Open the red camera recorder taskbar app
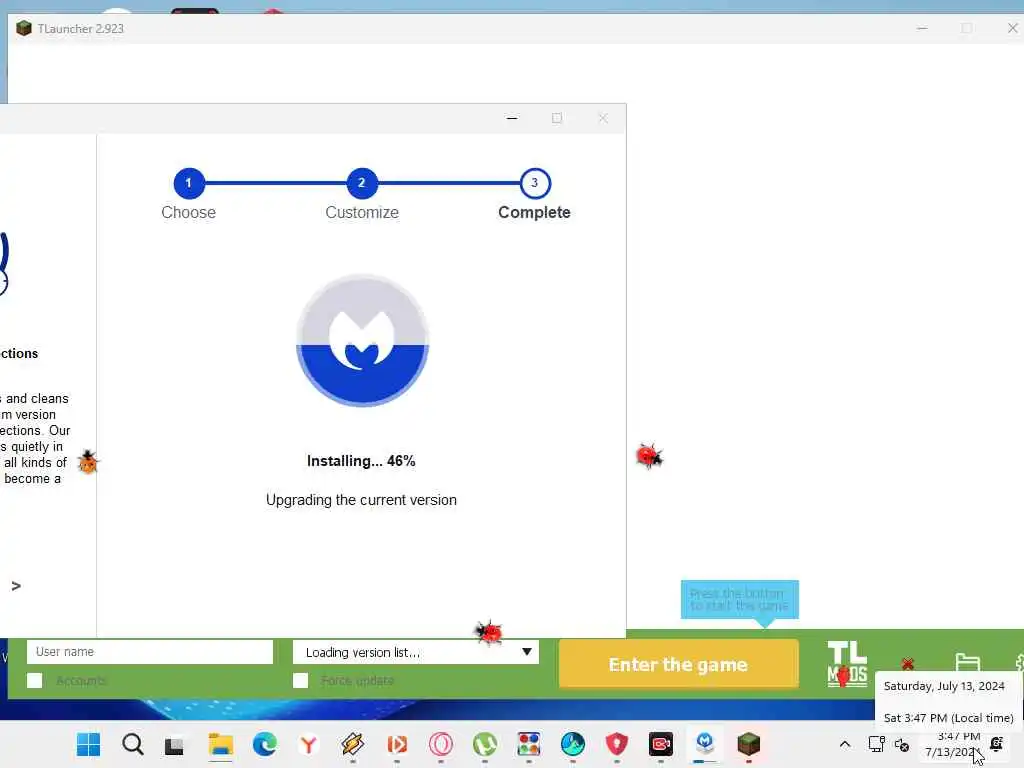Image resolution: width=1024 pixels, height=768 pixels. pyautogui.click(x=661, y=744)
